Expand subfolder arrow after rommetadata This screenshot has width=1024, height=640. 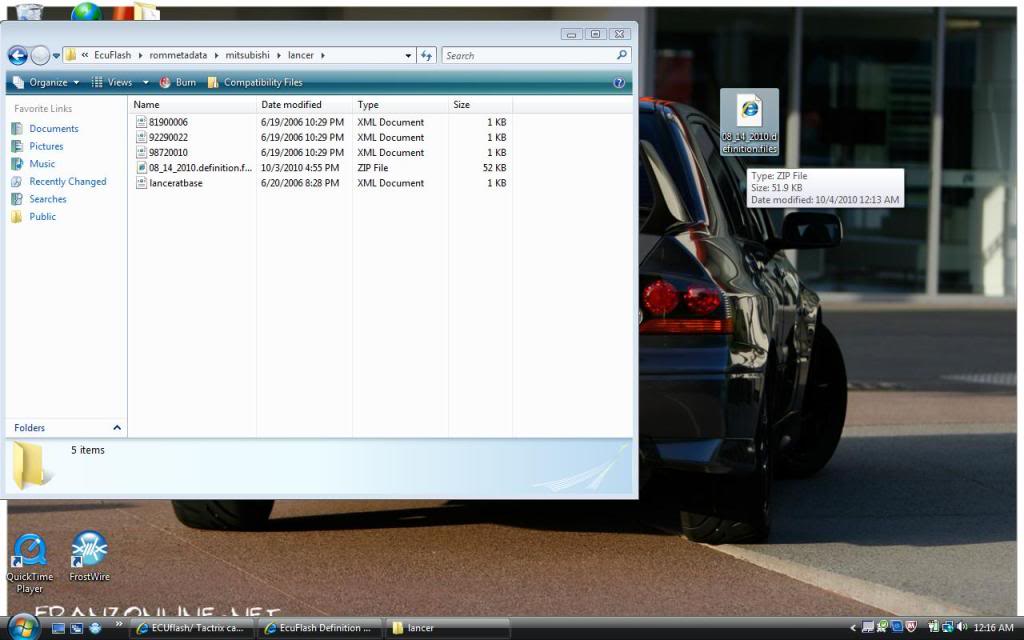216,56
